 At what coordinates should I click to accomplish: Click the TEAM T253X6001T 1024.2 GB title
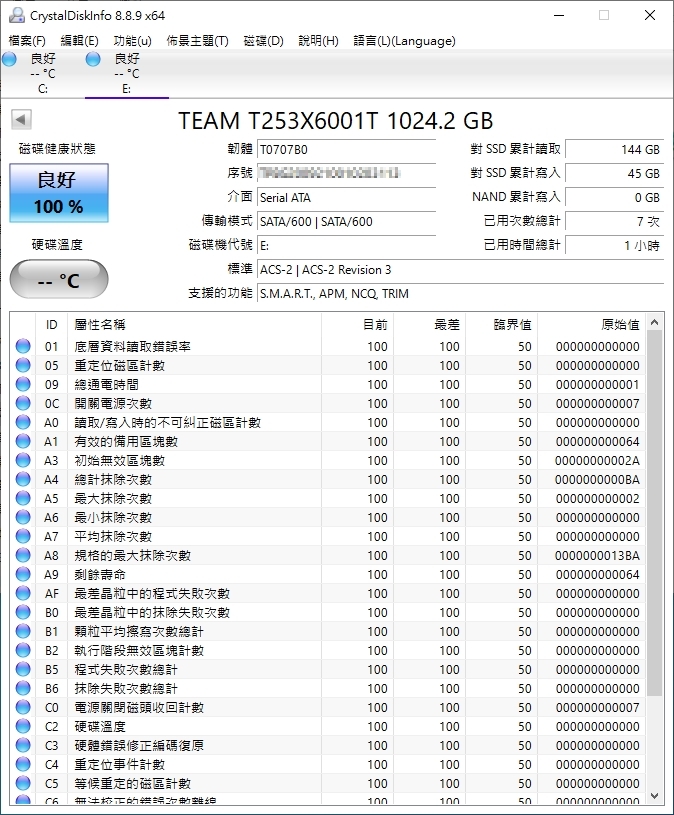336,121
